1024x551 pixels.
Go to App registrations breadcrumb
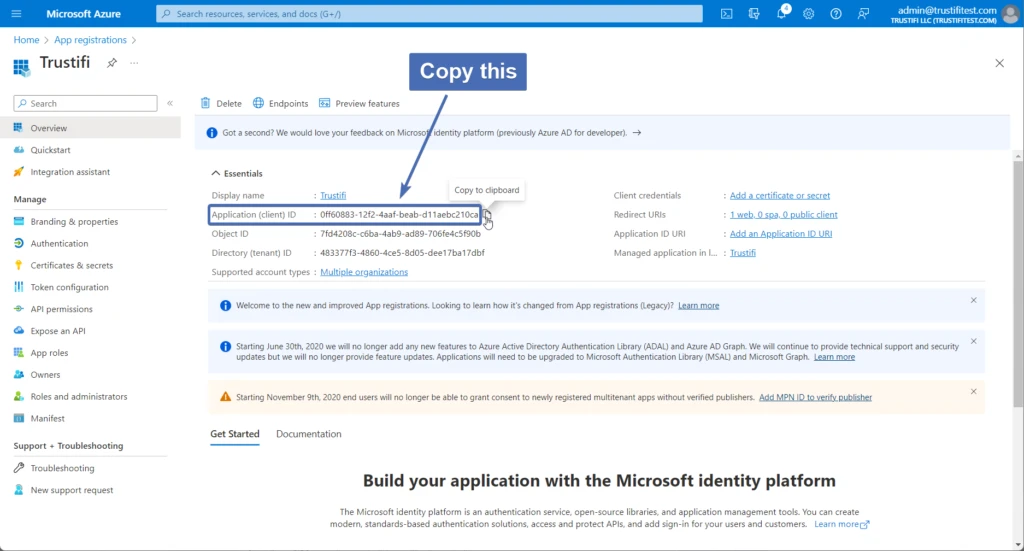(x=90, y=40)
